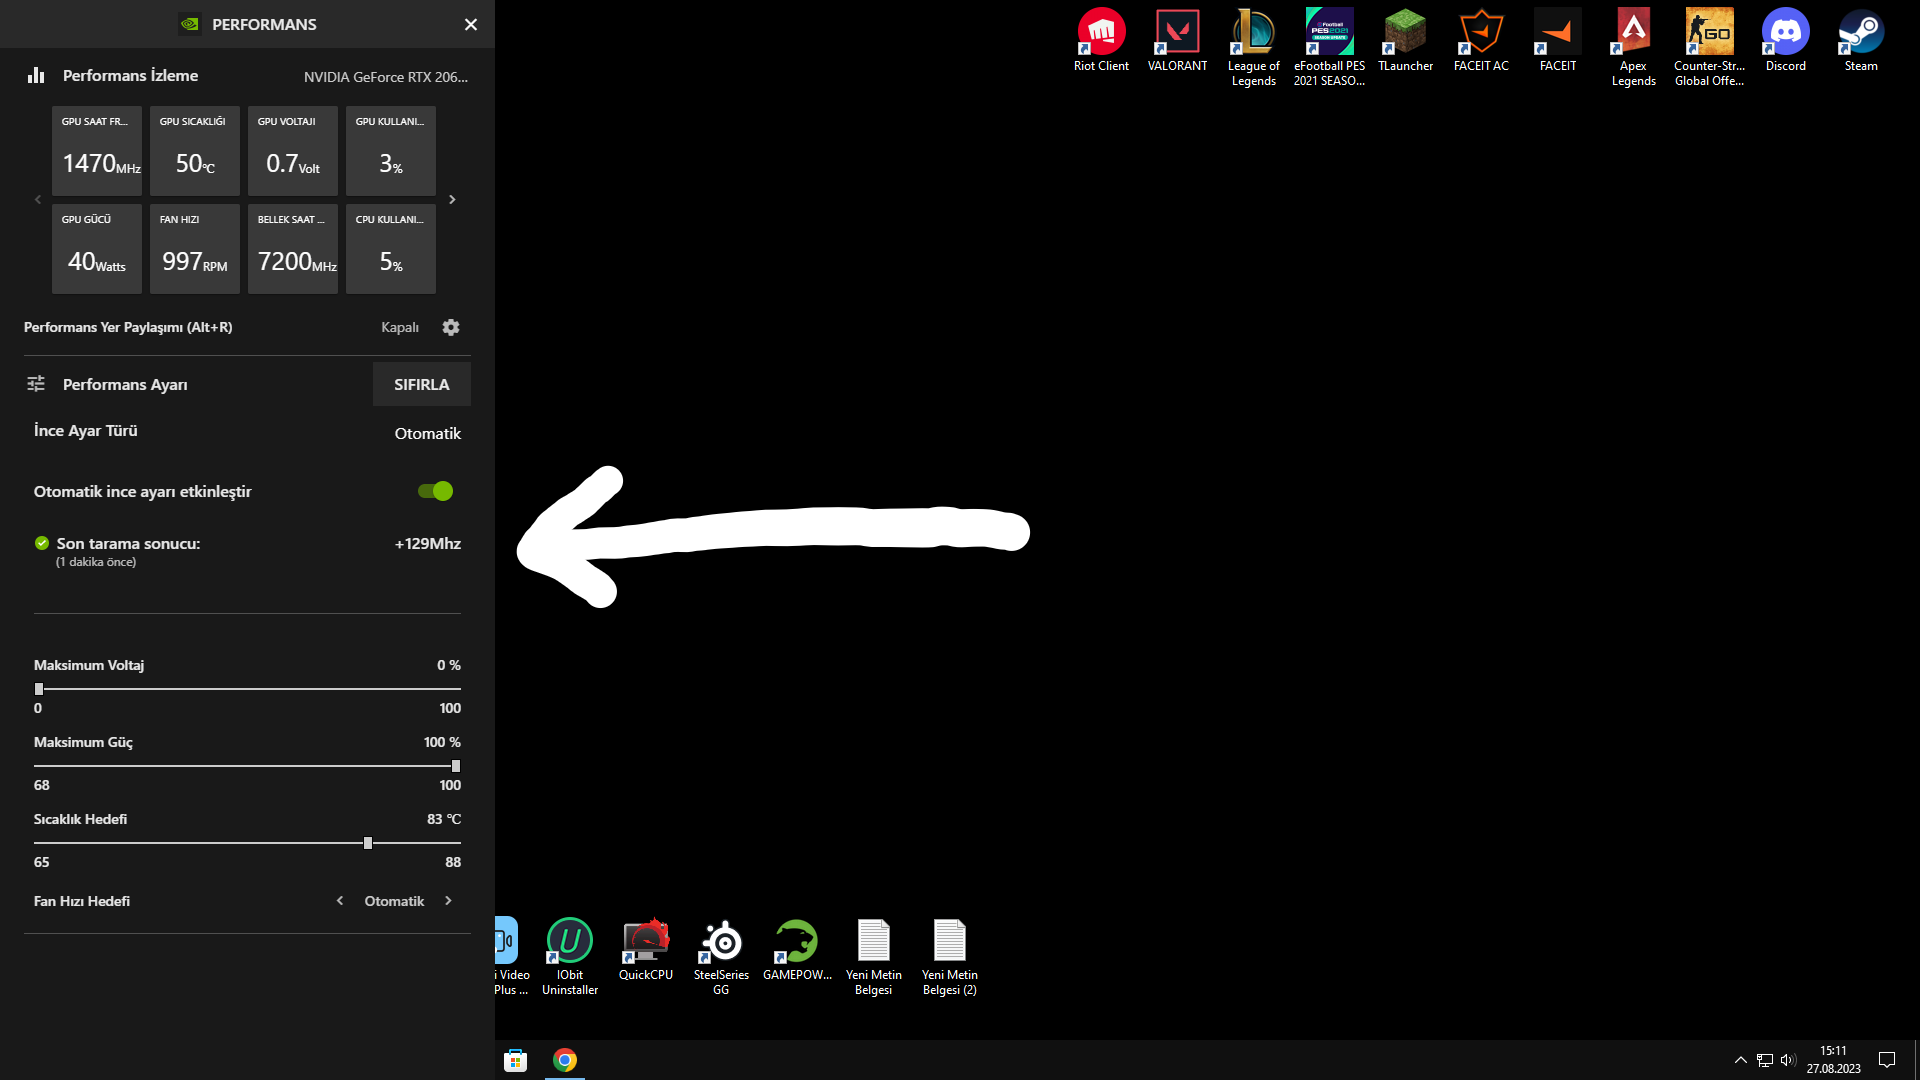Viewport: 1920px width, 1080px height.
Task: Open the SteelSeries GG desktop icon
Action: 721,942
